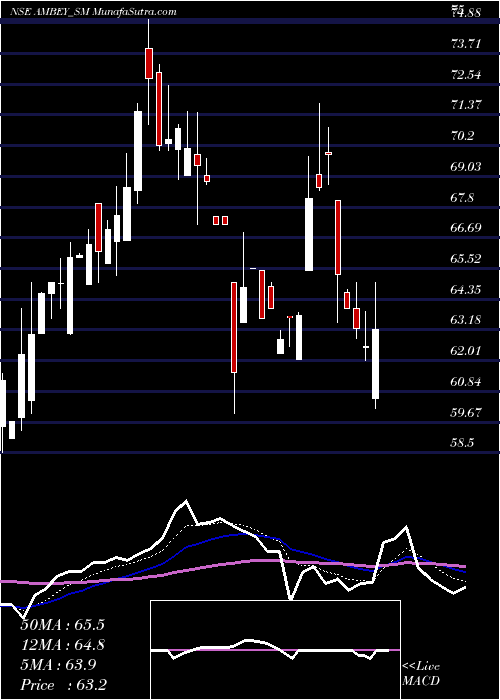Open the MACD inset mini chart
Screen dimensions: 500x700
pos(275,650)
